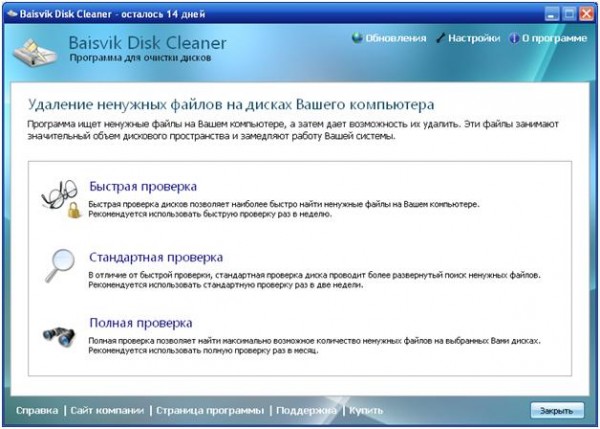This screenshot has width=600, height=429.
Task: Click the Закрыть button
Action: click(x=557, y=411)
